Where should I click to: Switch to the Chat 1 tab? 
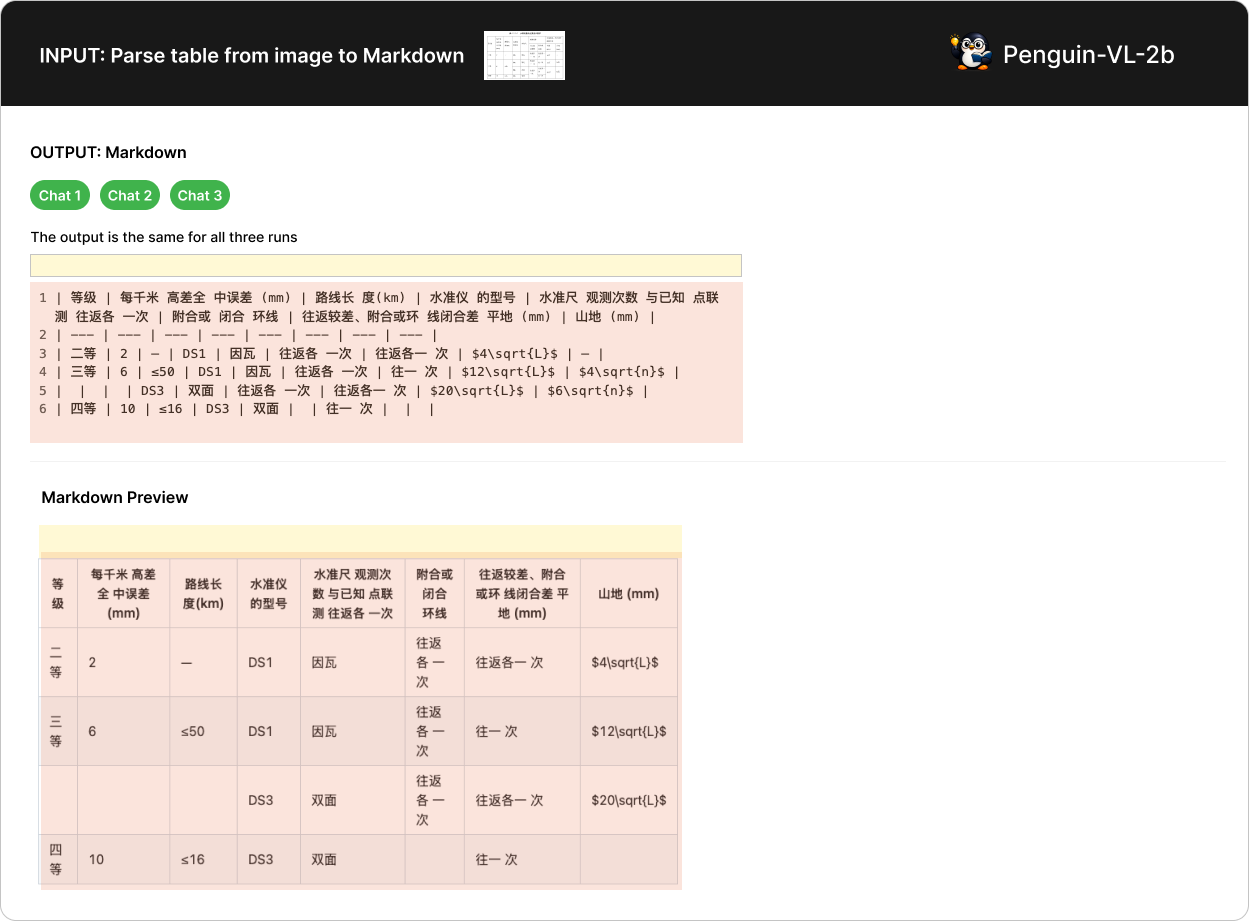coord(60,195)
